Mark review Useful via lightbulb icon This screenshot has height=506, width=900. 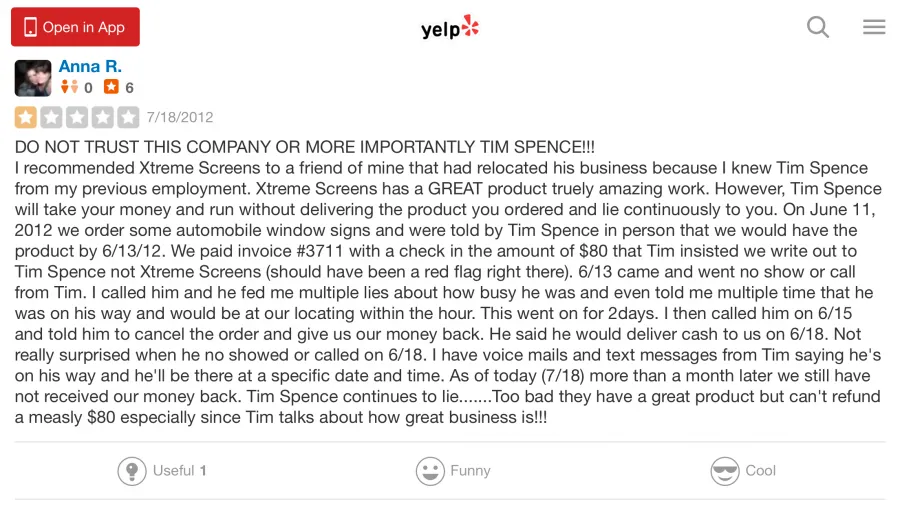click(x=132, y=471)
